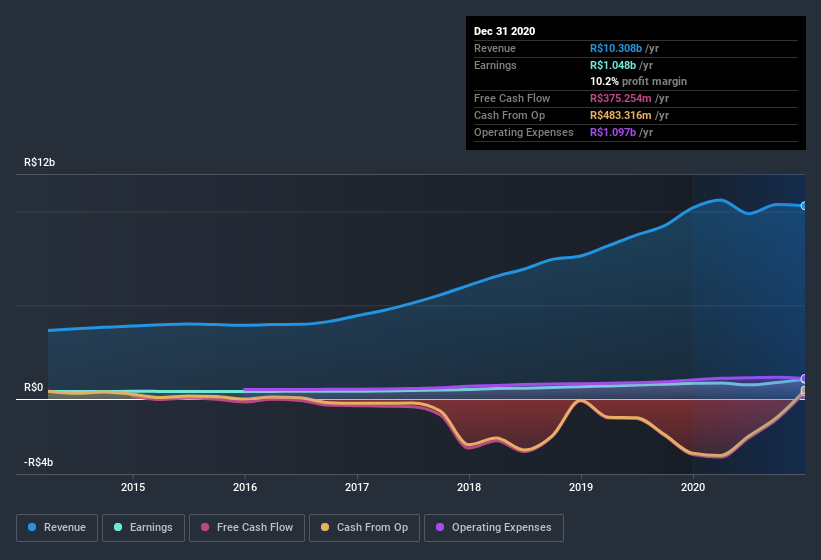The width and height of the screenshot is (821, 560).
Task: Click the purple operating expenses end data point
Action: coord(803,378)
